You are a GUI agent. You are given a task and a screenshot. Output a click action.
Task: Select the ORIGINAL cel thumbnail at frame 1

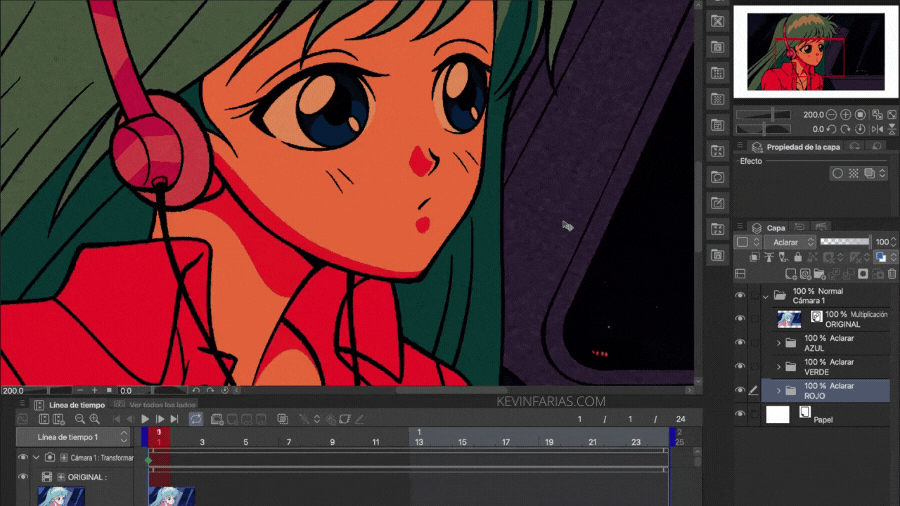click(x=171, y=496)
